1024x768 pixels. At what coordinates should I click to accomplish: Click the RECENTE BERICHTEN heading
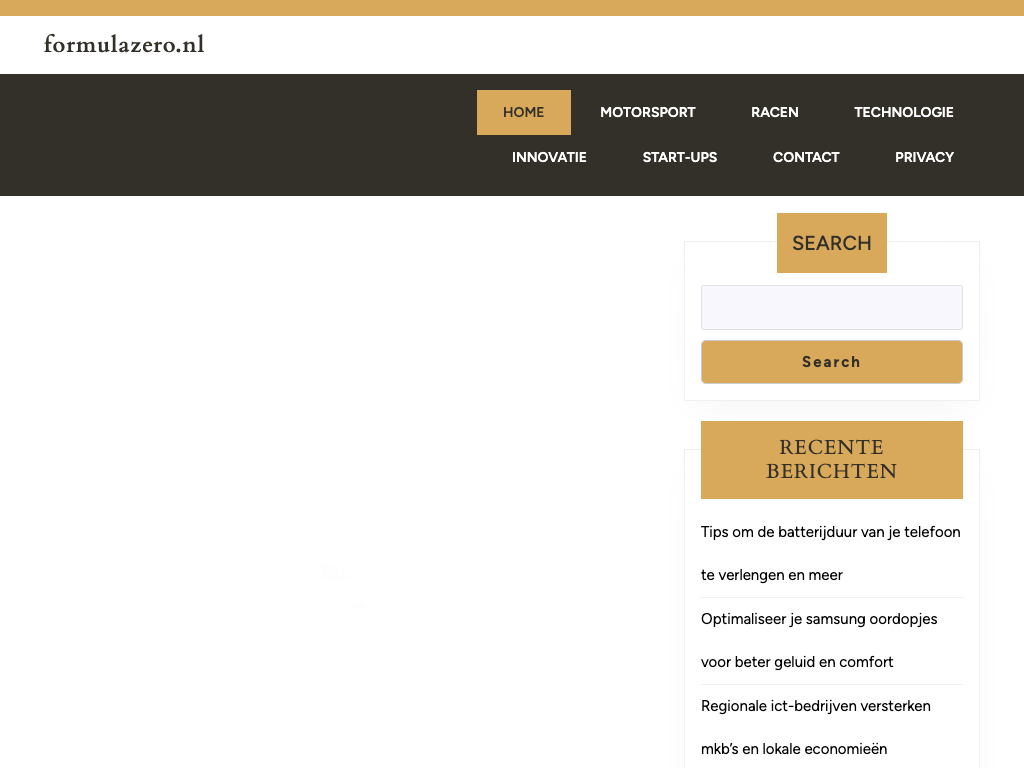click(831, 459)
